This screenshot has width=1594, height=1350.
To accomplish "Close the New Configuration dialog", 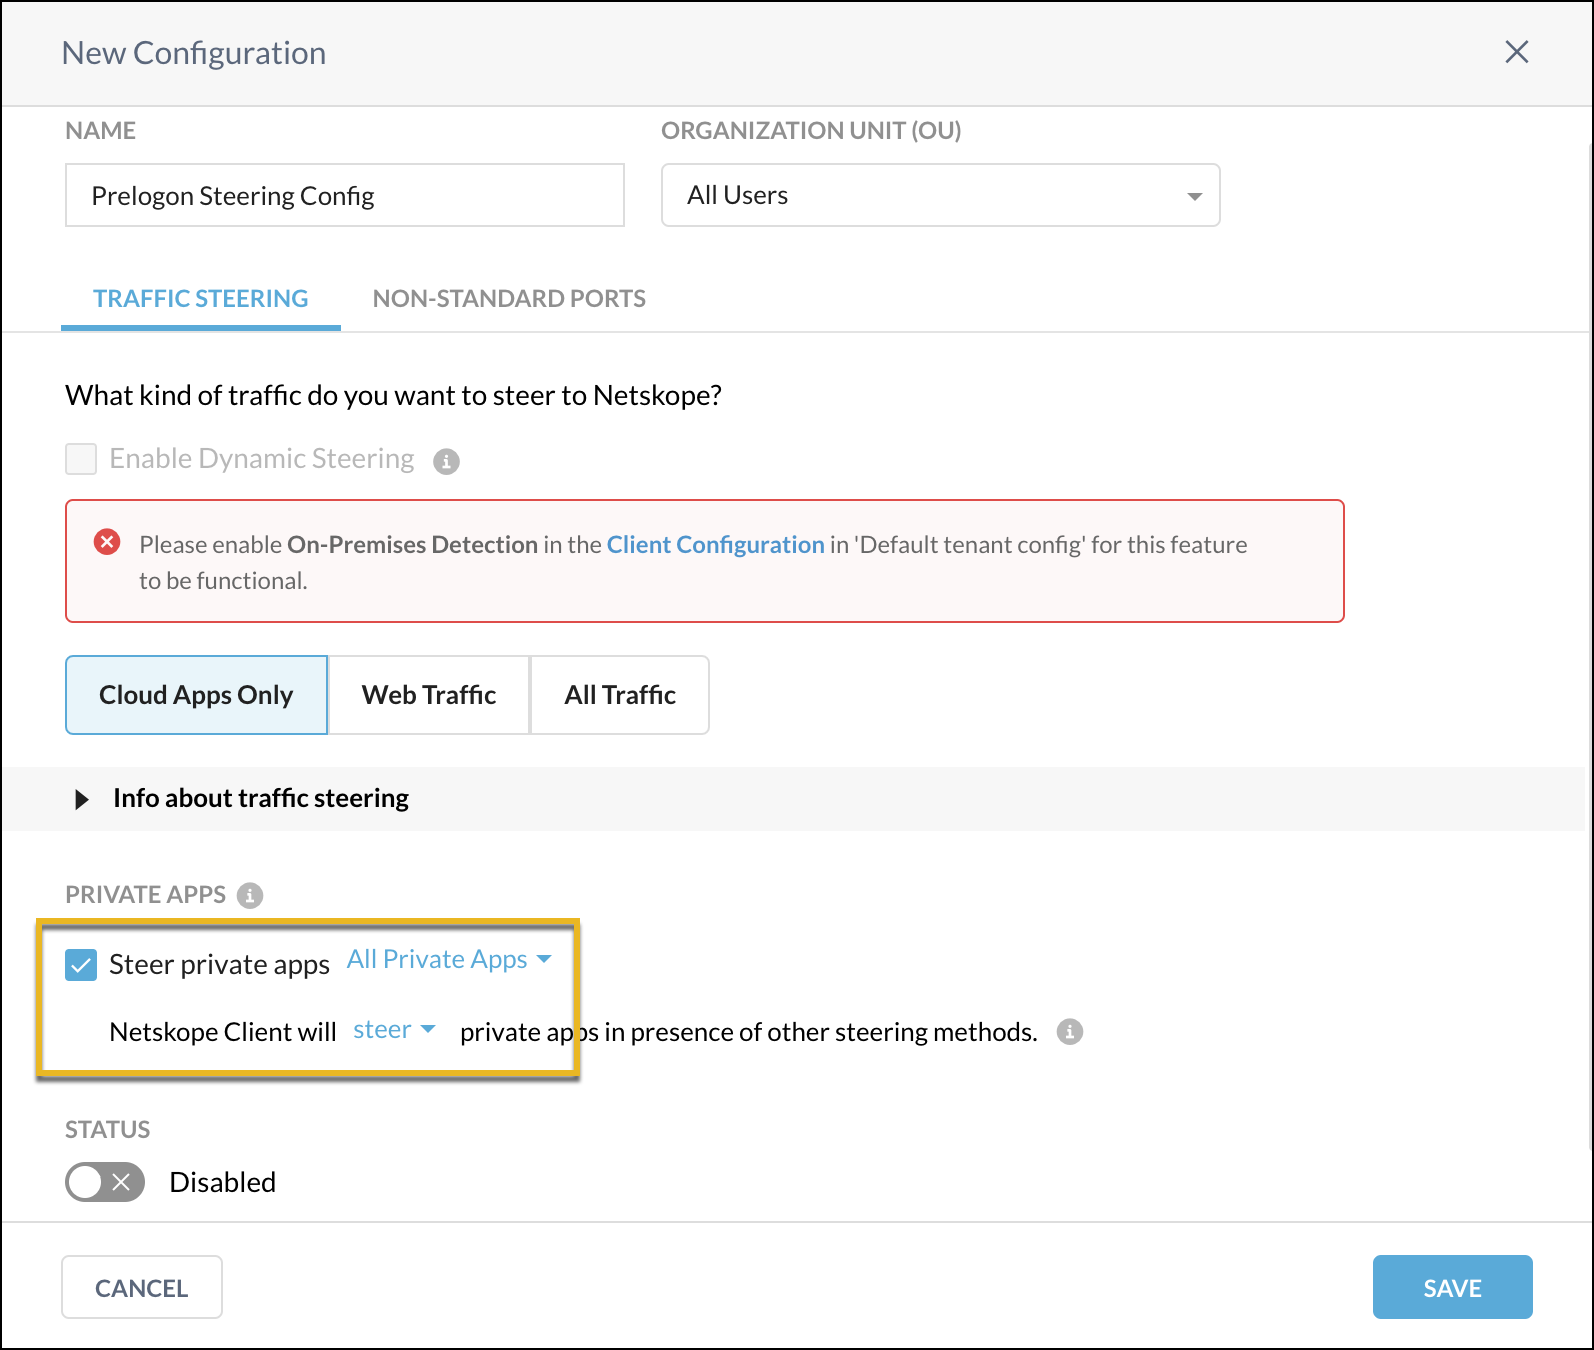I will click(x=1517, y=52).
